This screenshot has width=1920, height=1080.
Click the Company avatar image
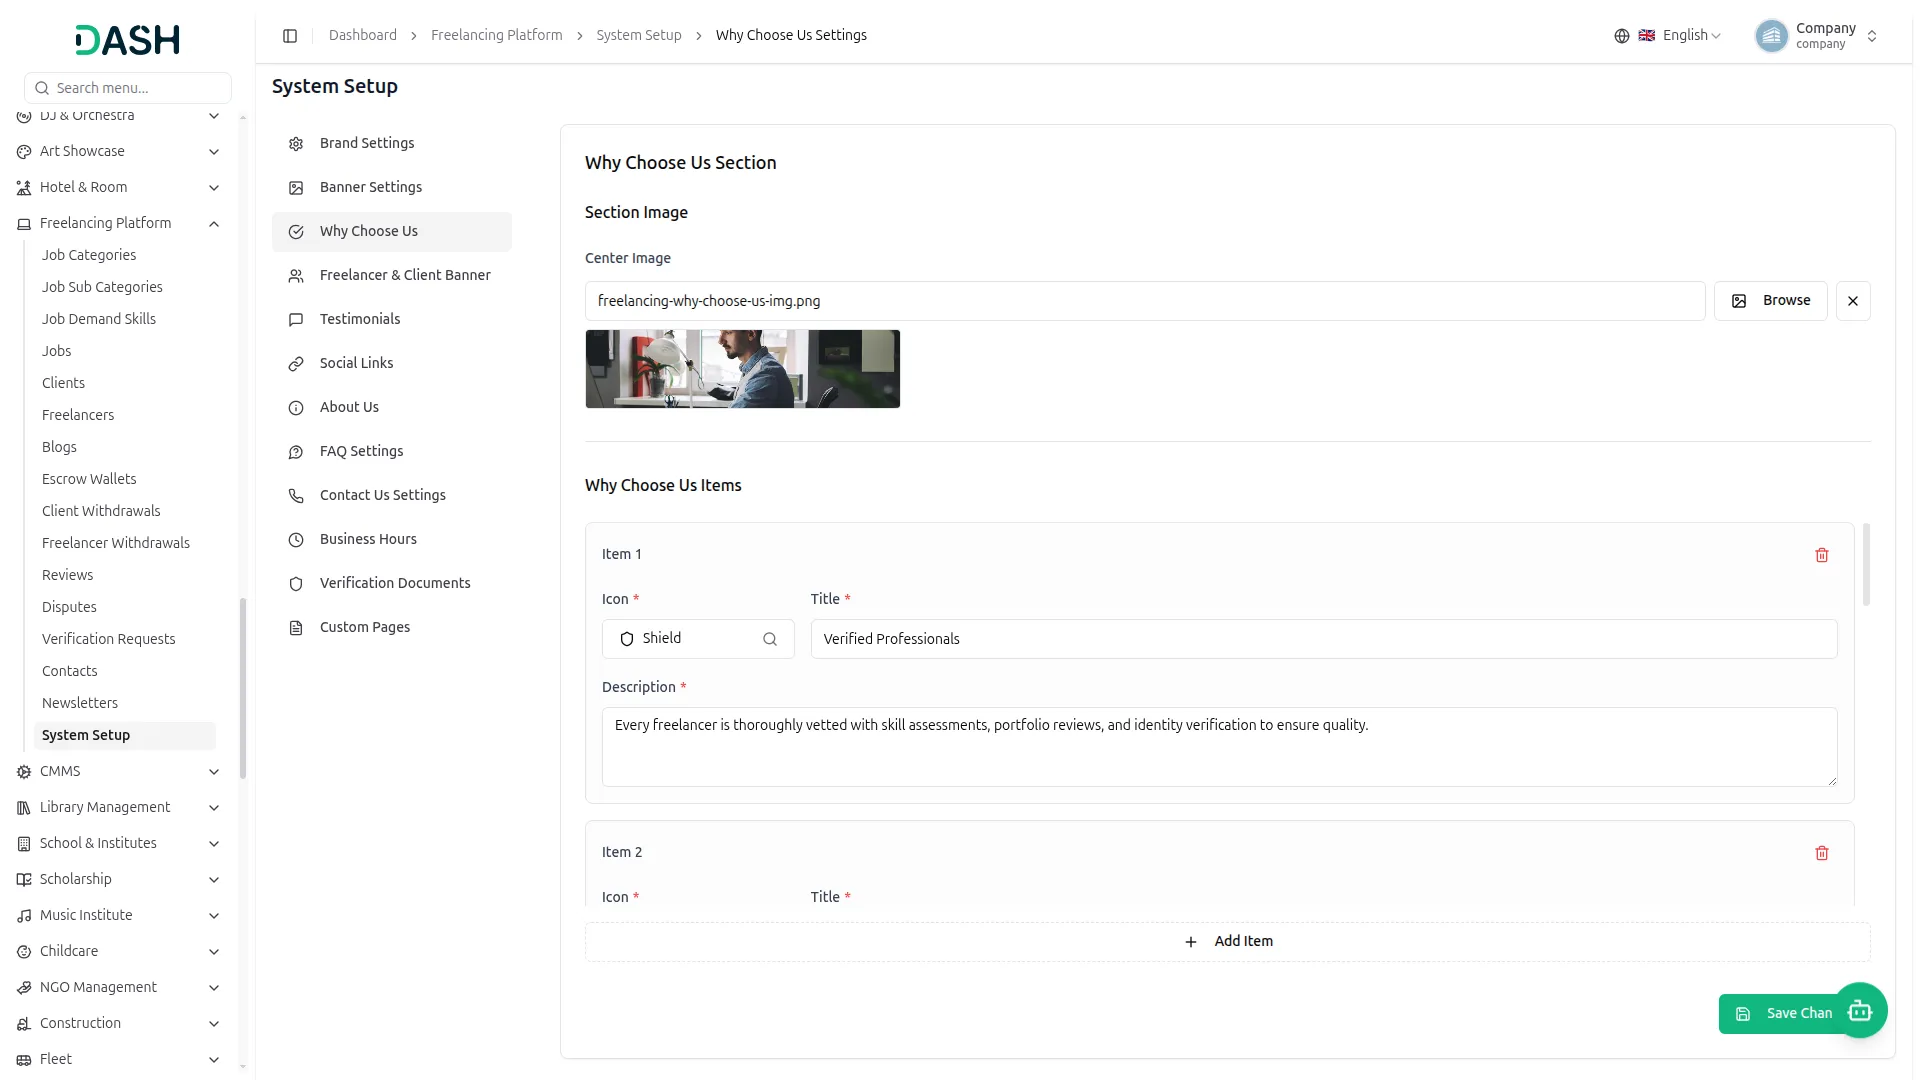tap(1772, 36)
